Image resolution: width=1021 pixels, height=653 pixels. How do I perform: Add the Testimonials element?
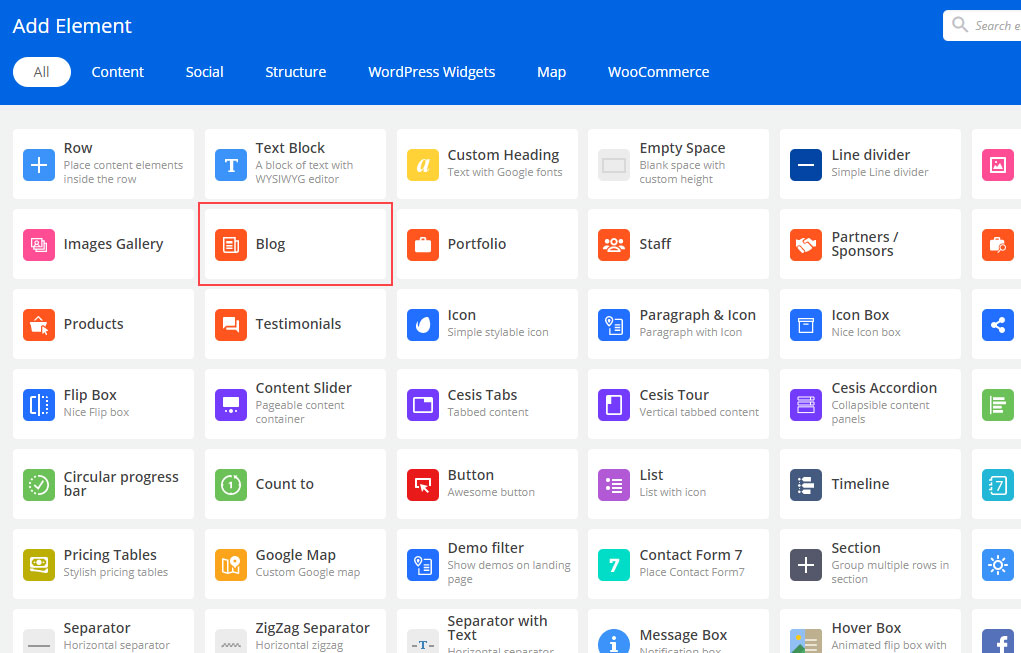point(298,324)
